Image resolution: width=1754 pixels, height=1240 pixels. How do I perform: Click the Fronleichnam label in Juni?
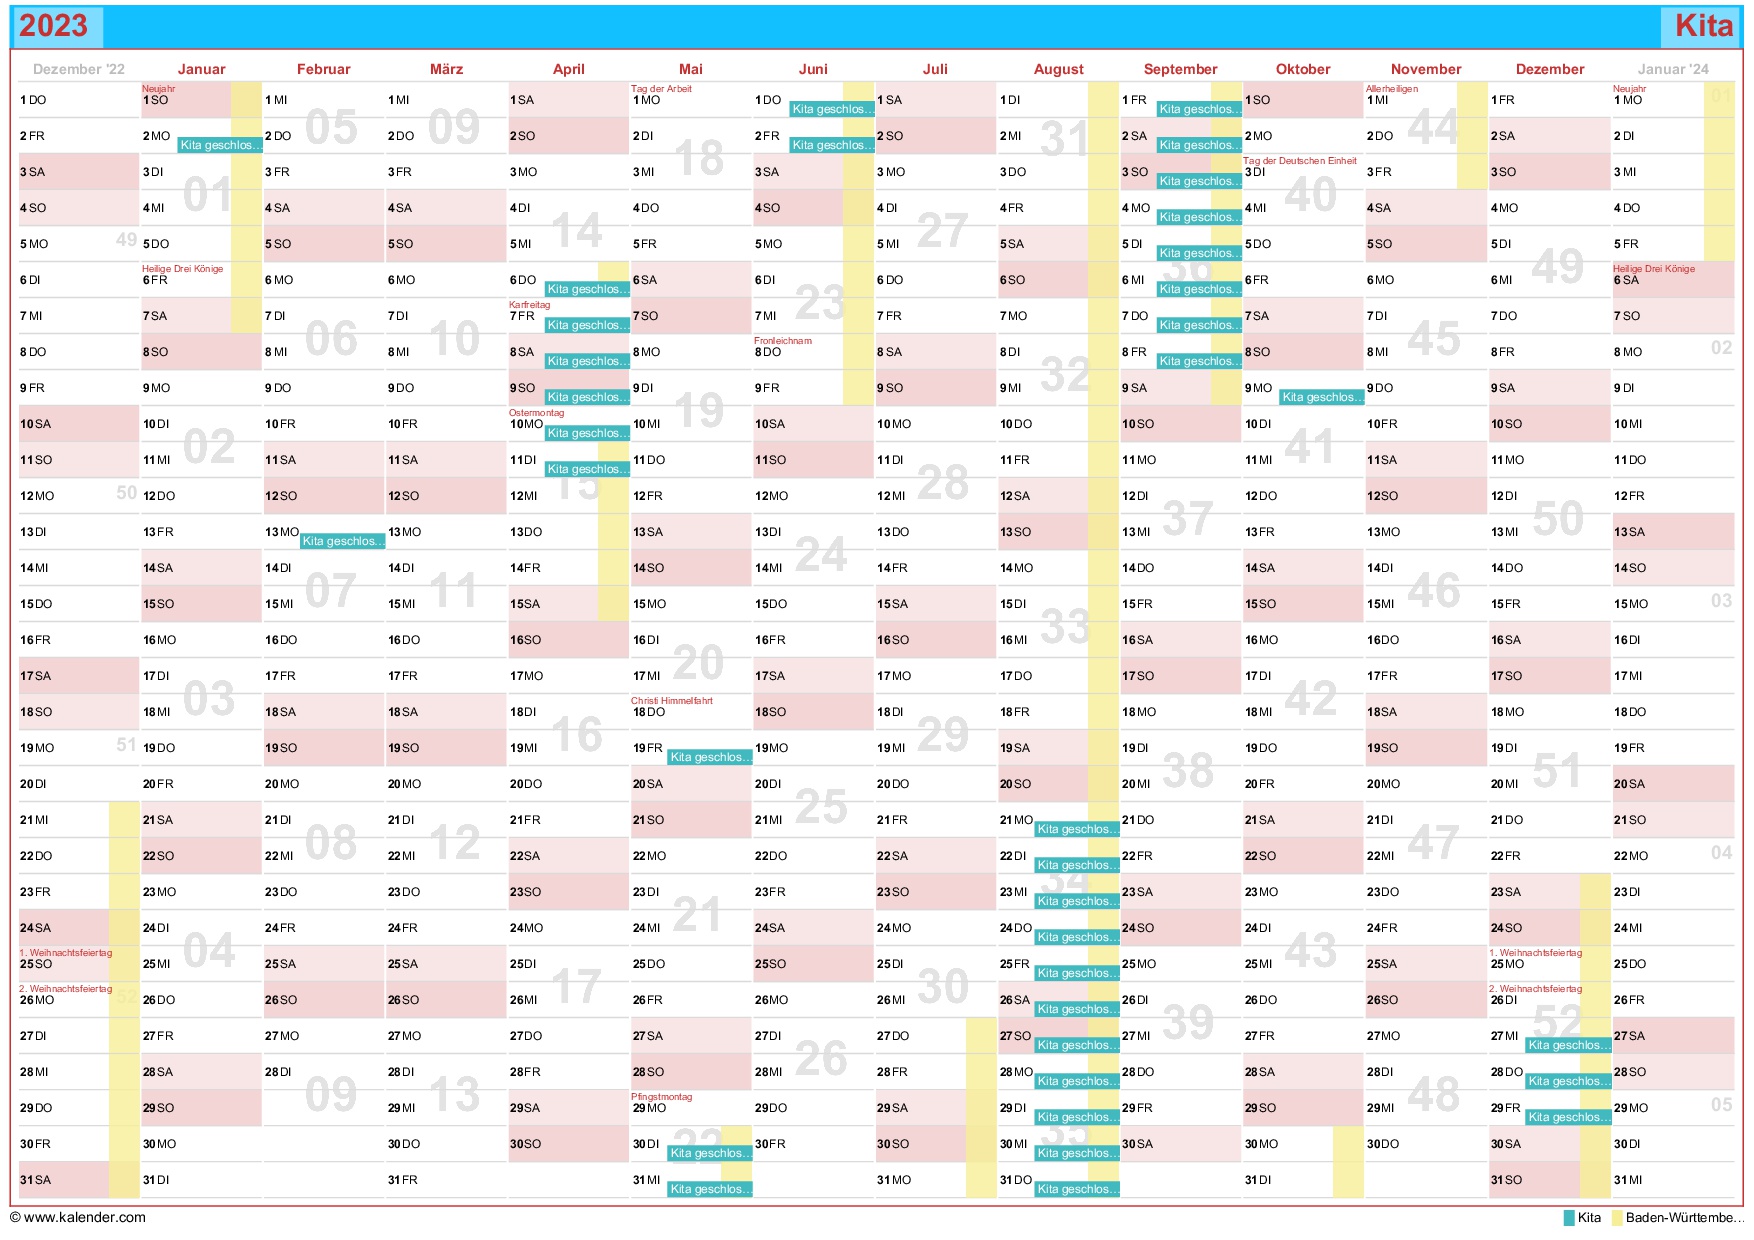(782, 341)
